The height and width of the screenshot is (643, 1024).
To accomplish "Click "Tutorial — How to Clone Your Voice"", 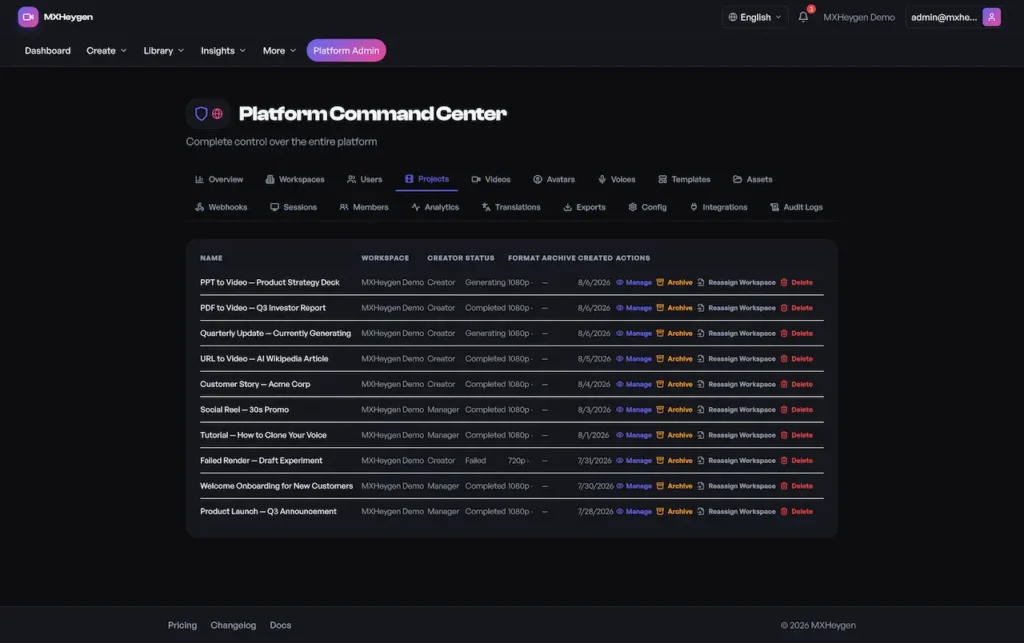I will pos(263,435).
